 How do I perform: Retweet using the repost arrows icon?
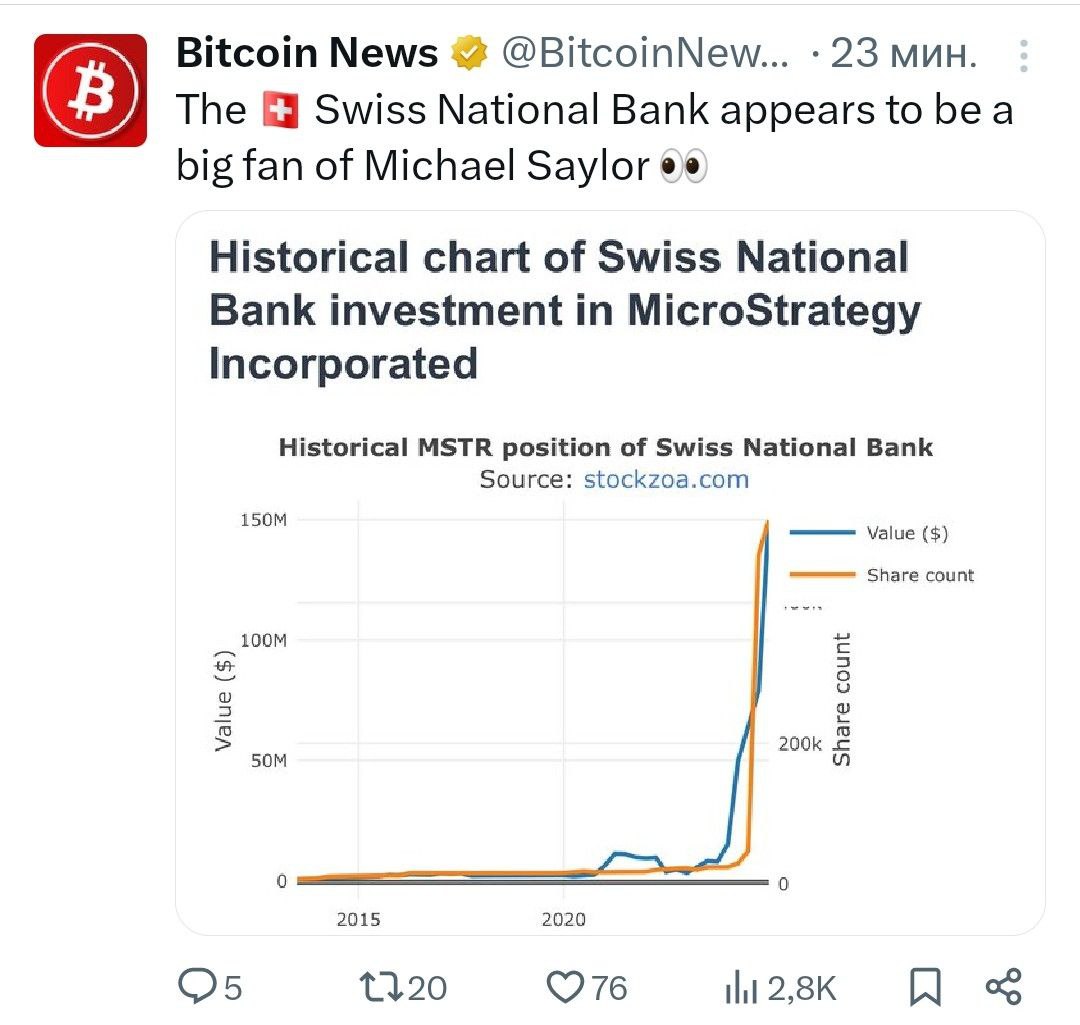pyautogui.click(x=382, y=986)
